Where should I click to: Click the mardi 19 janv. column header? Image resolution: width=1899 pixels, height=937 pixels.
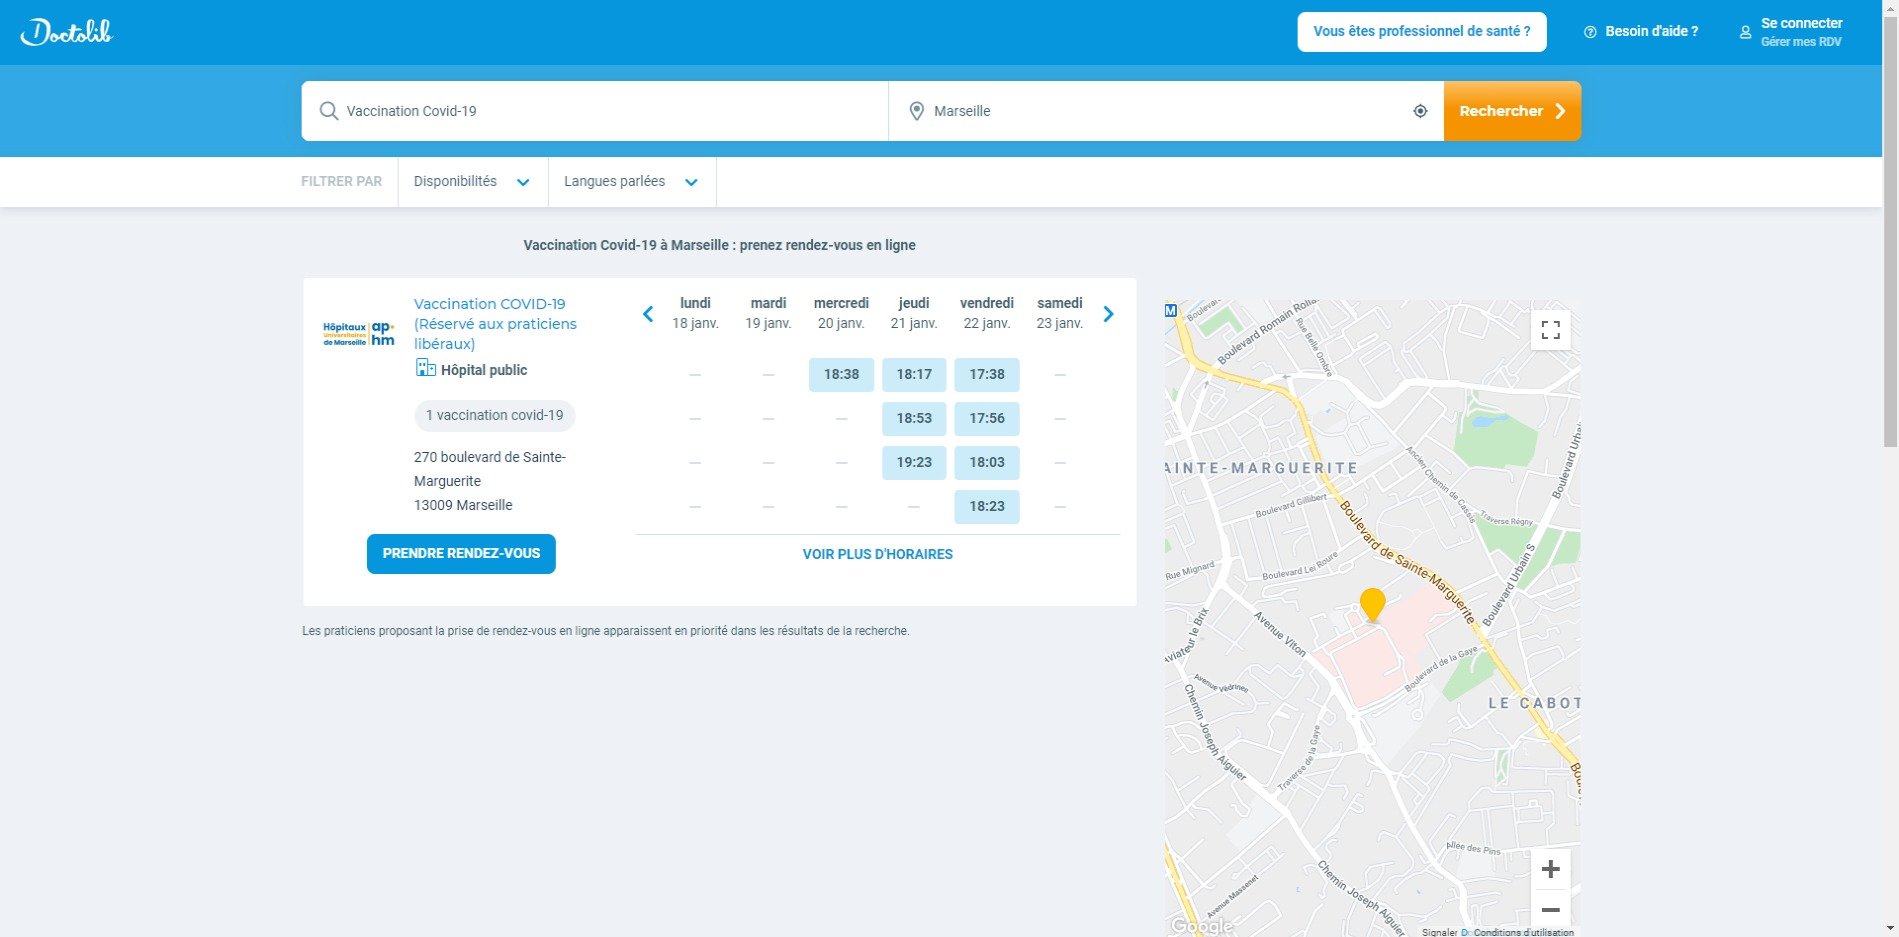(768, 313)
